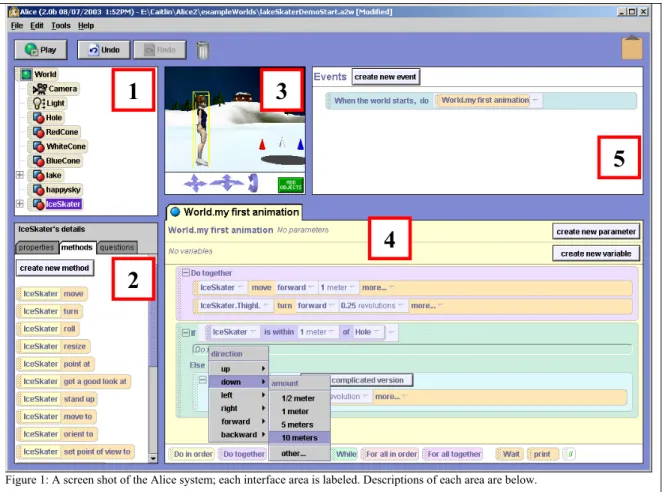Select IceSkater object in tree
Viewport: 665px width, 492px height.
pos(56,204)
